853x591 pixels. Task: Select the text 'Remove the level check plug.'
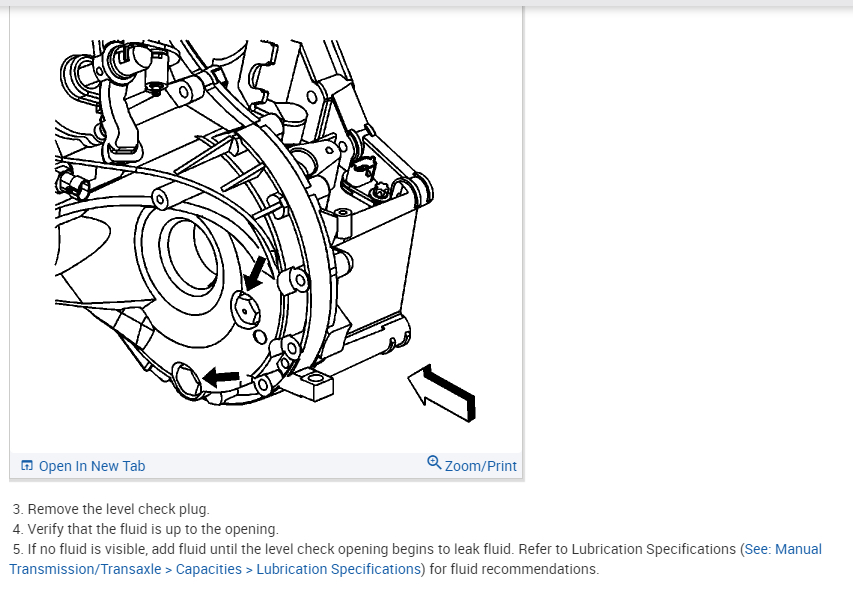[x=118, y=509]
